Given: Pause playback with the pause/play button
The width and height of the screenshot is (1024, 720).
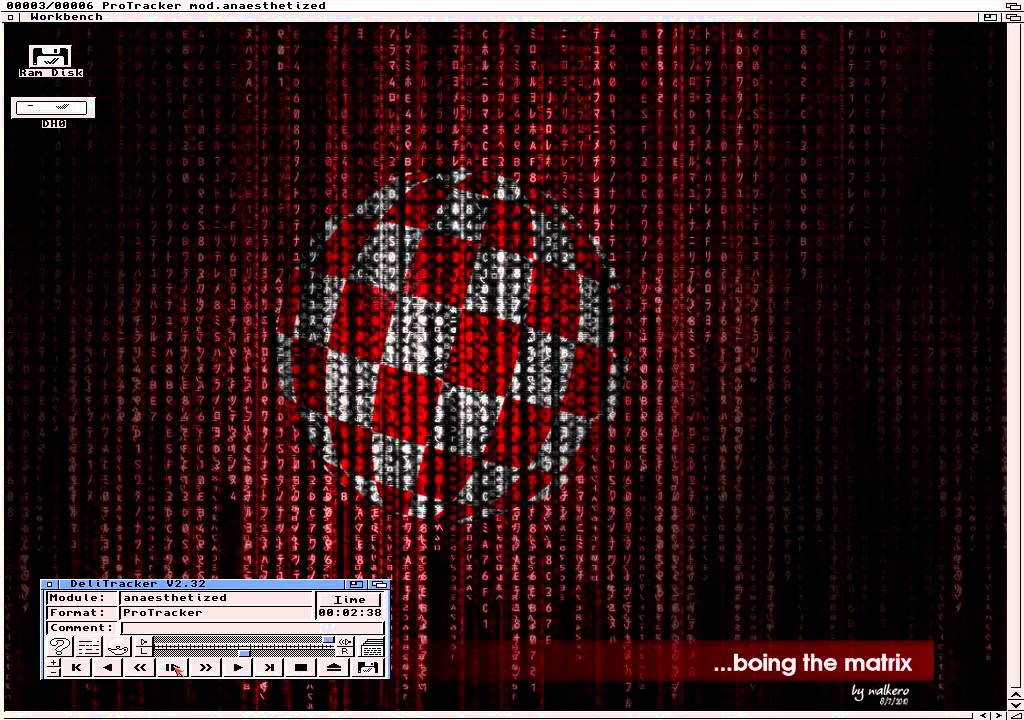Looking at the screenshot, I should [x=172, y=668].
